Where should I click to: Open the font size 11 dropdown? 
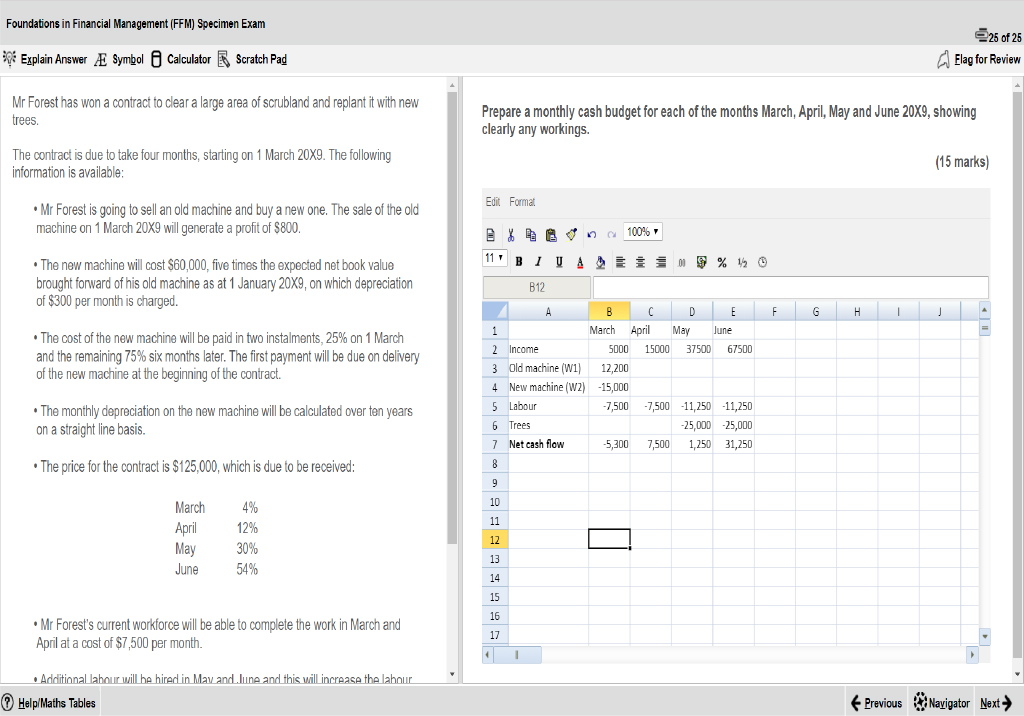[x=494, y=261]
